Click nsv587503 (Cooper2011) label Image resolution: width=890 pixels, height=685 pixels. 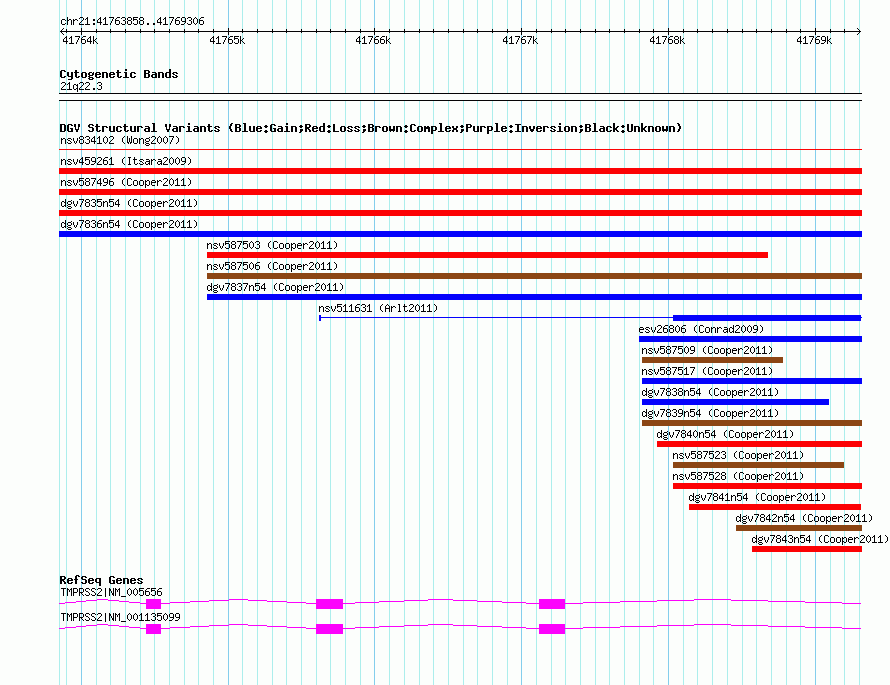pos(272,245)
